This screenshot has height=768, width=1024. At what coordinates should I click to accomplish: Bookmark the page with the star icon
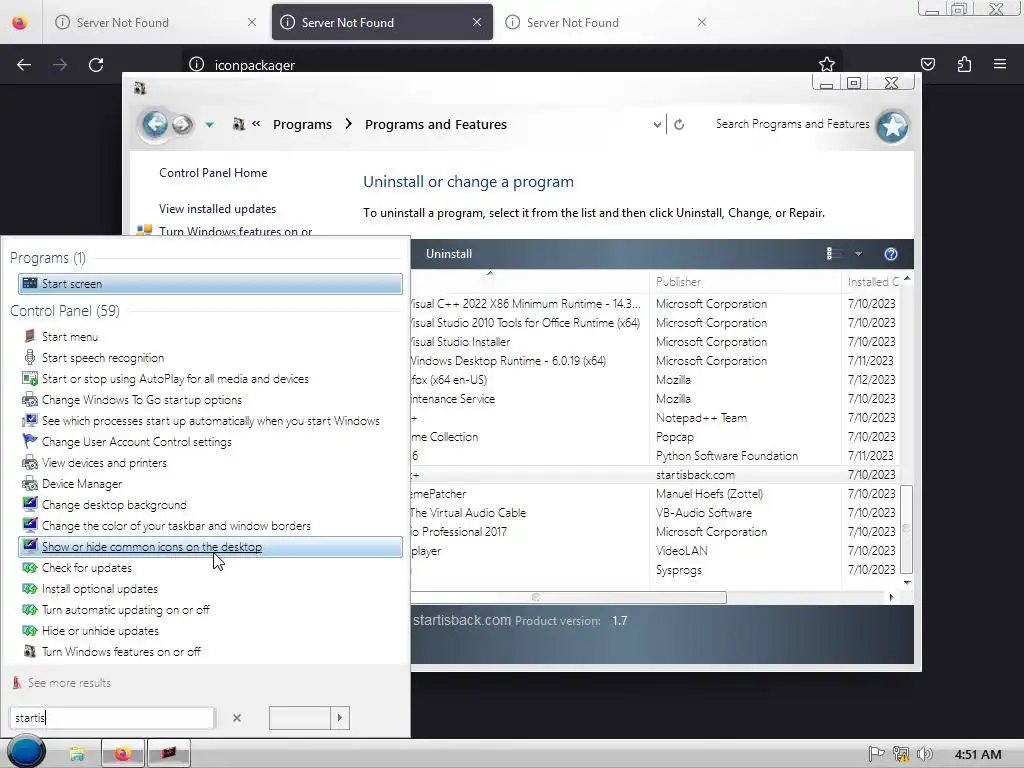[x=827, y=64]
